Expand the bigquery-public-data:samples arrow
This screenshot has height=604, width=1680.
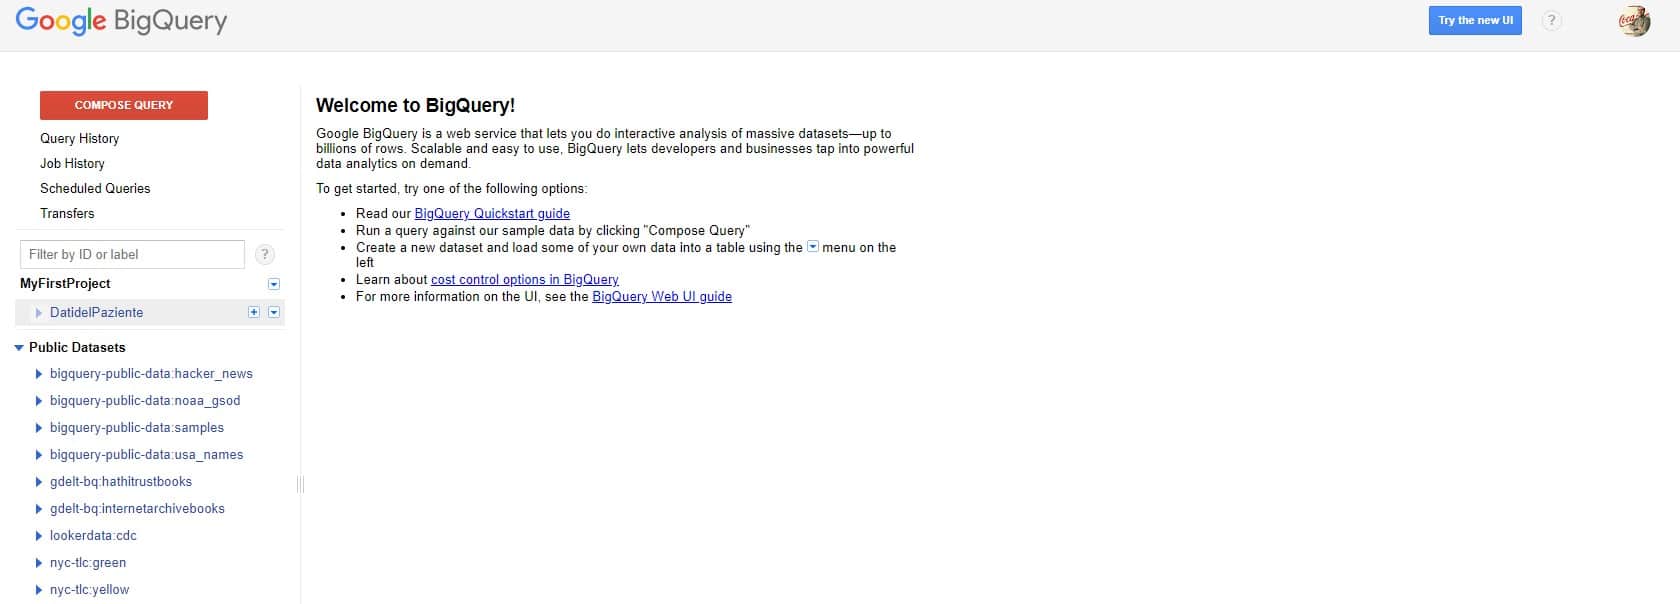[39, 428]
